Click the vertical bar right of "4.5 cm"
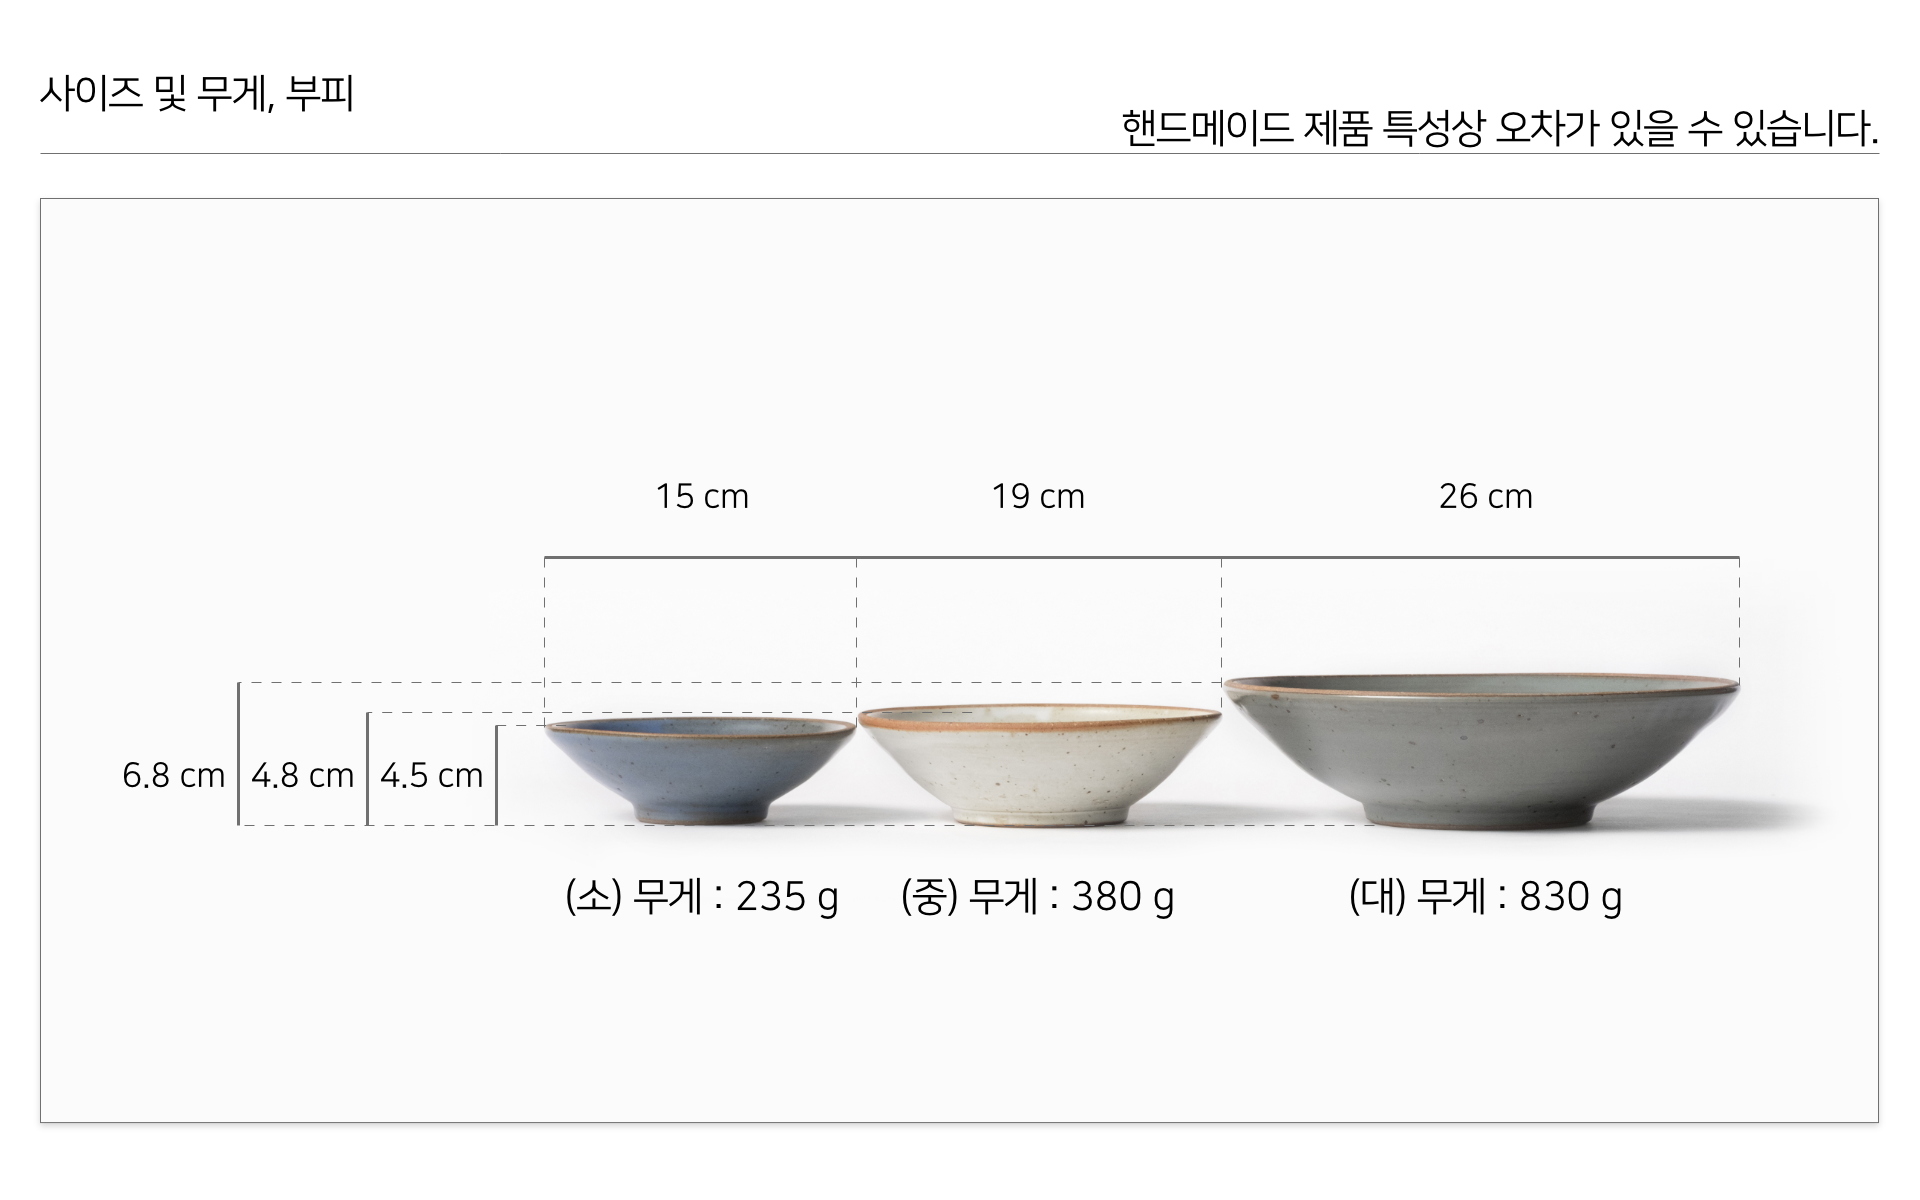Viewport: 1920px width, 1200px height. 496,775
